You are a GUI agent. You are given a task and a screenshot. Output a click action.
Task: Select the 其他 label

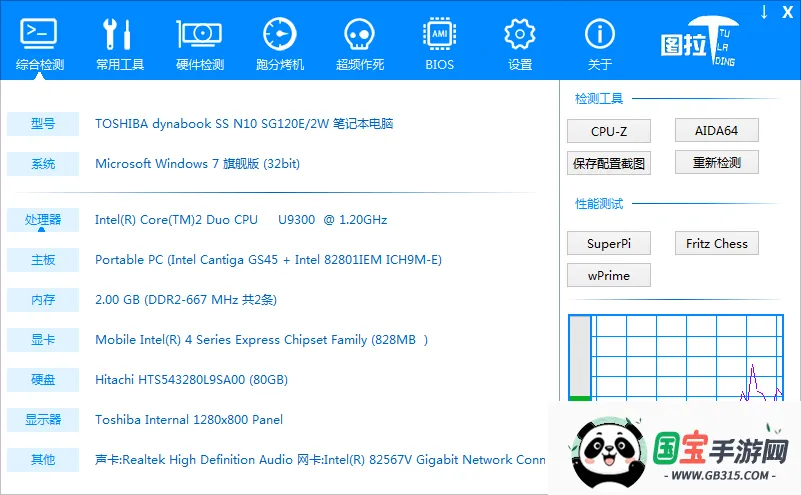click(x=43, y=460)
